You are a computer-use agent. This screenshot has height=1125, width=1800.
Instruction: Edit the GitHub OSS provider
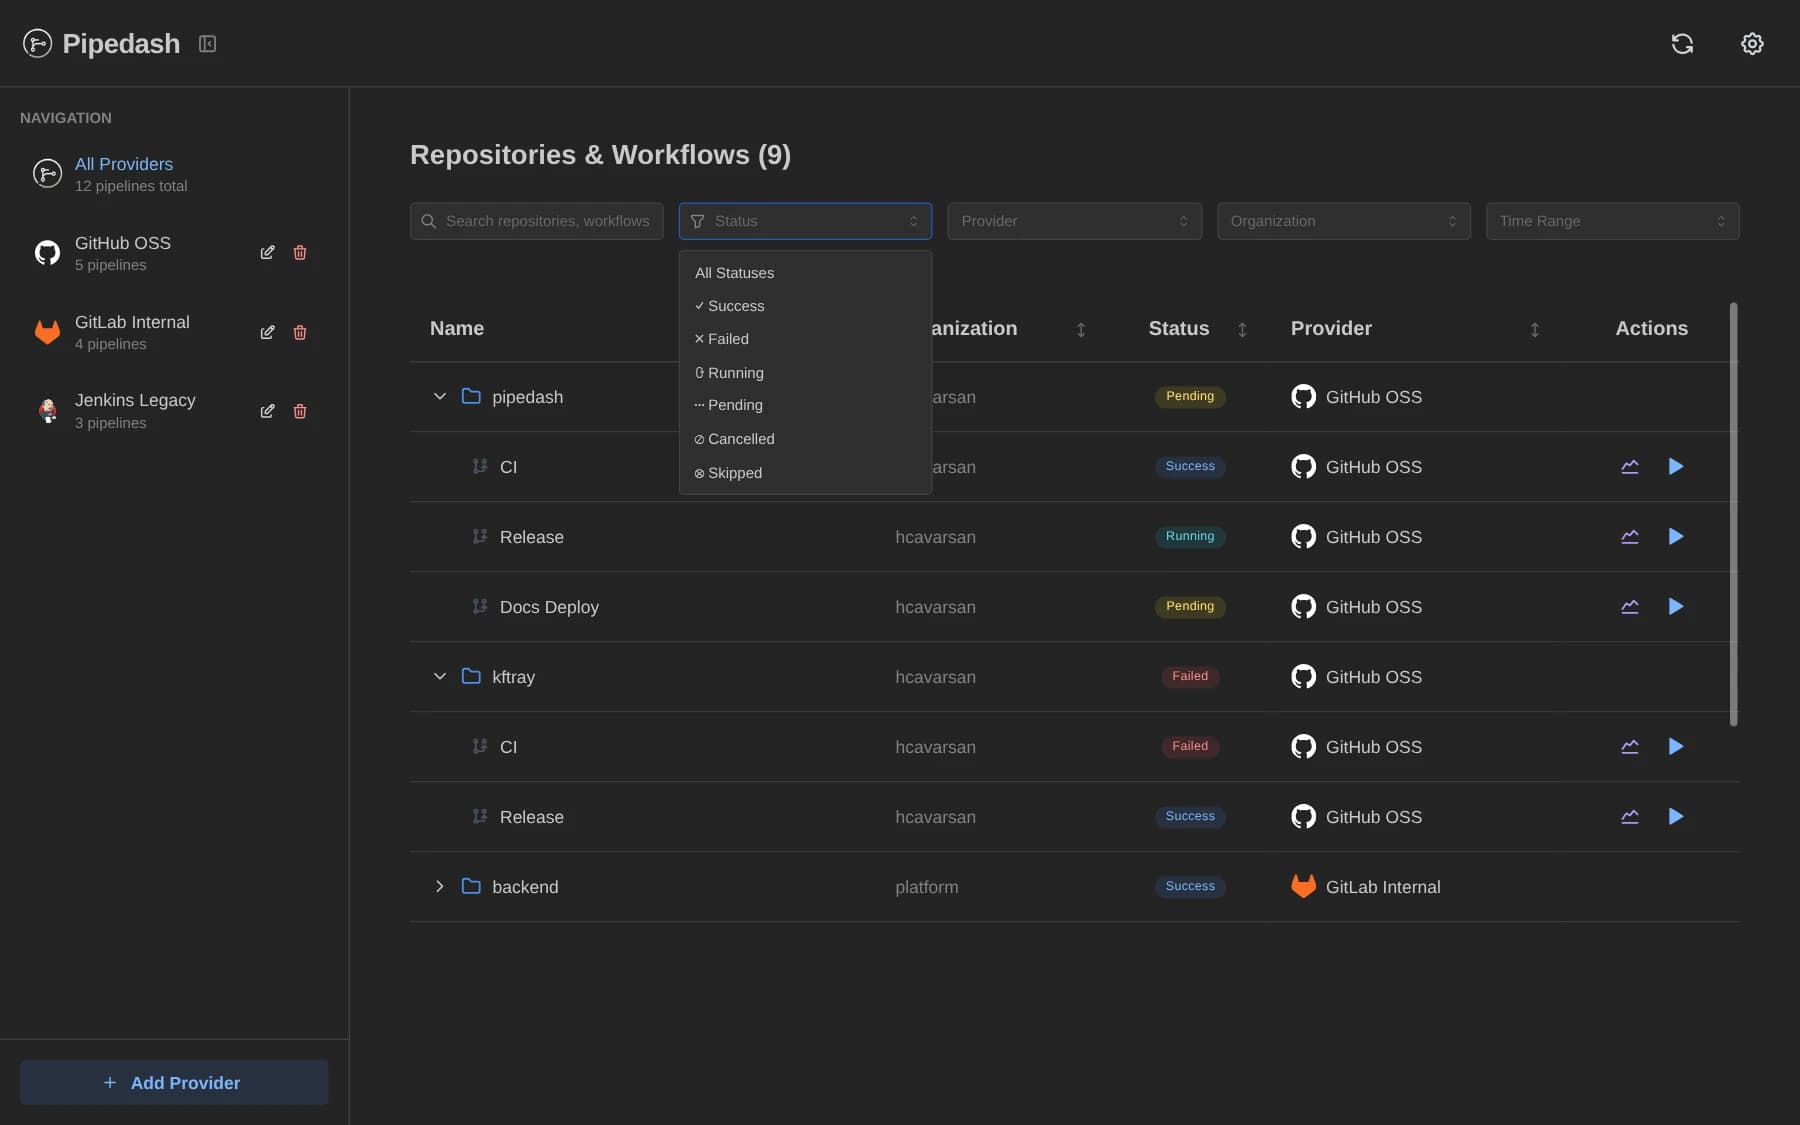tap(267, 252)
